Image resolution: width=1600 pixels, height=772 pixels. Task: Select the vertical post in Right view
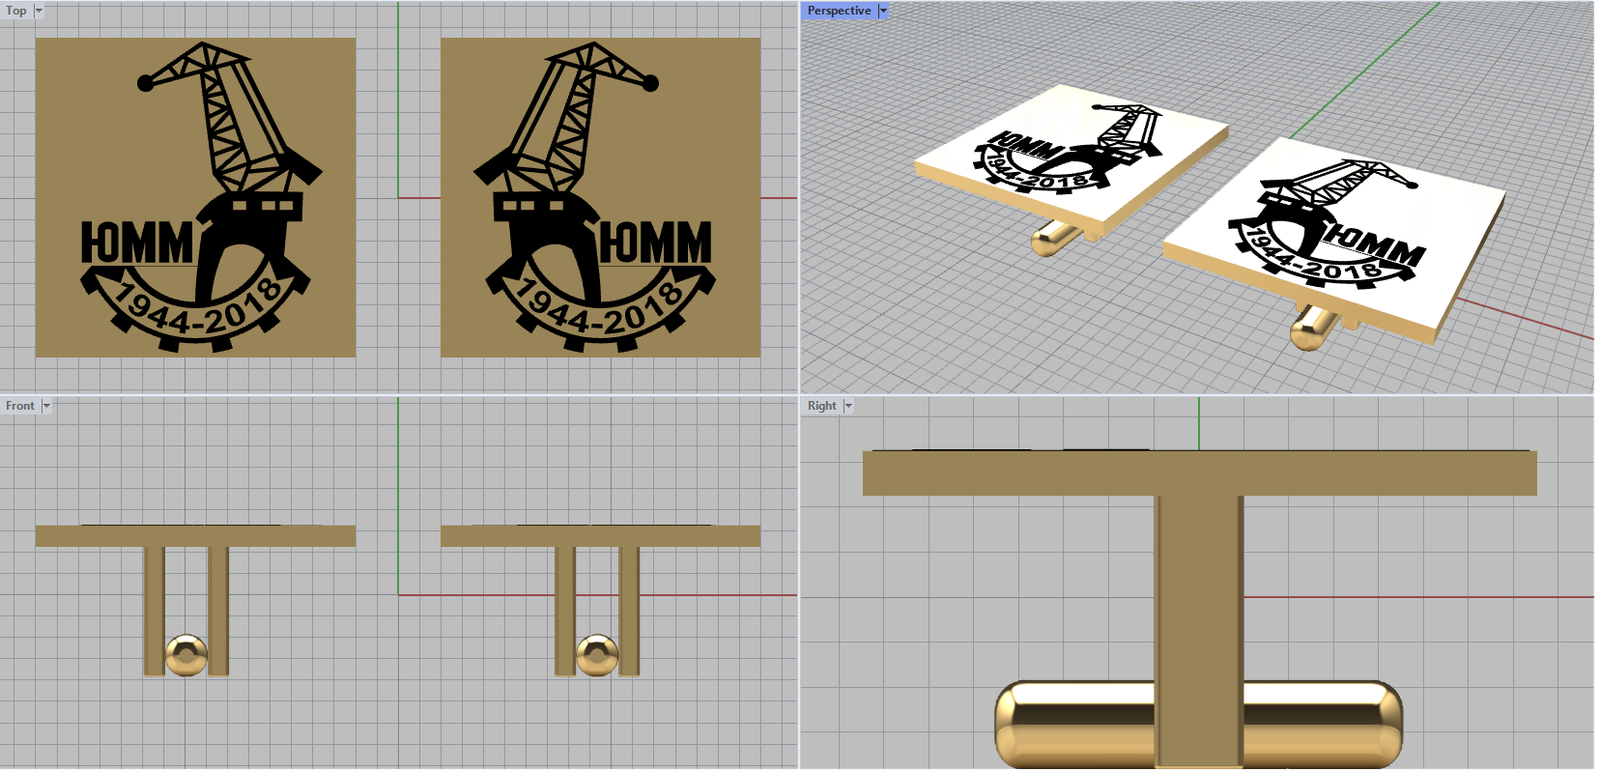point(1199,600)
